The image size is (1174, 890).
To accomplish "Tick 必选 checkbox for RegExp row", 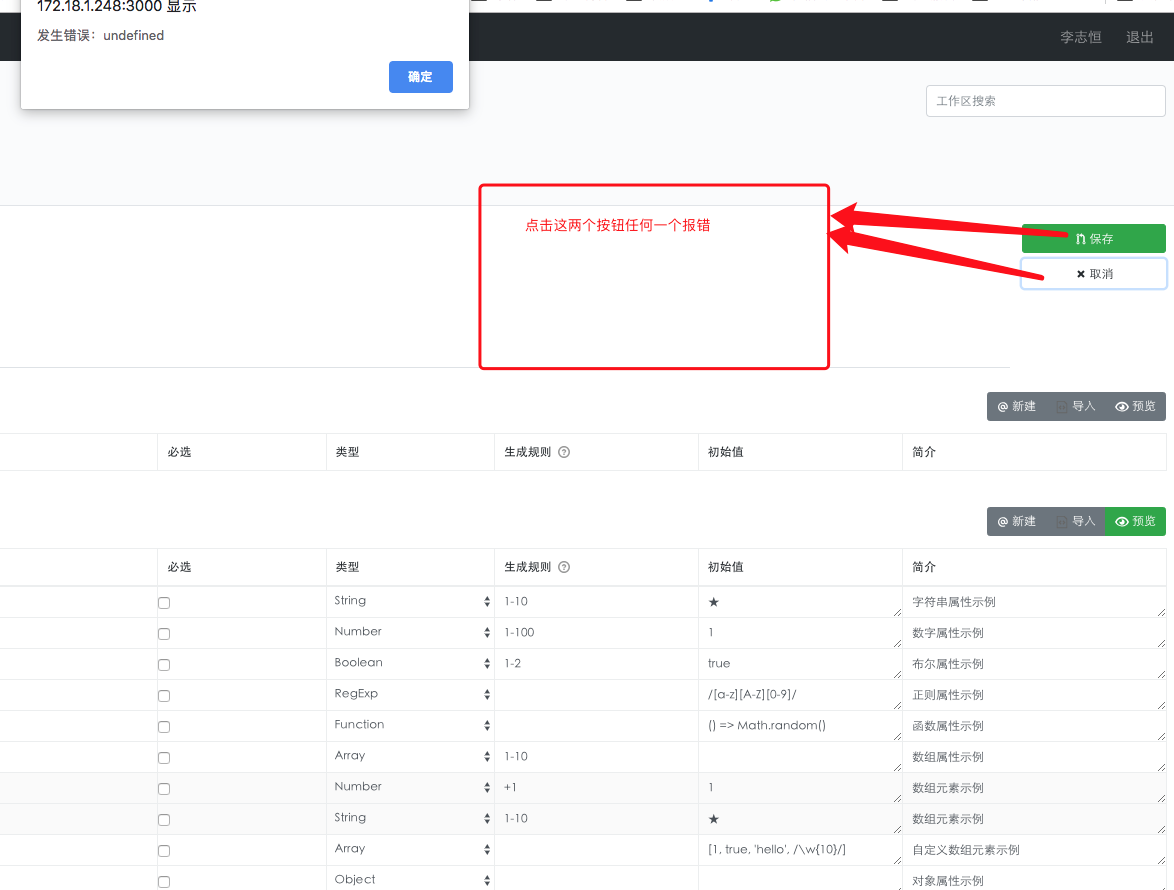I will pos(164,696).
